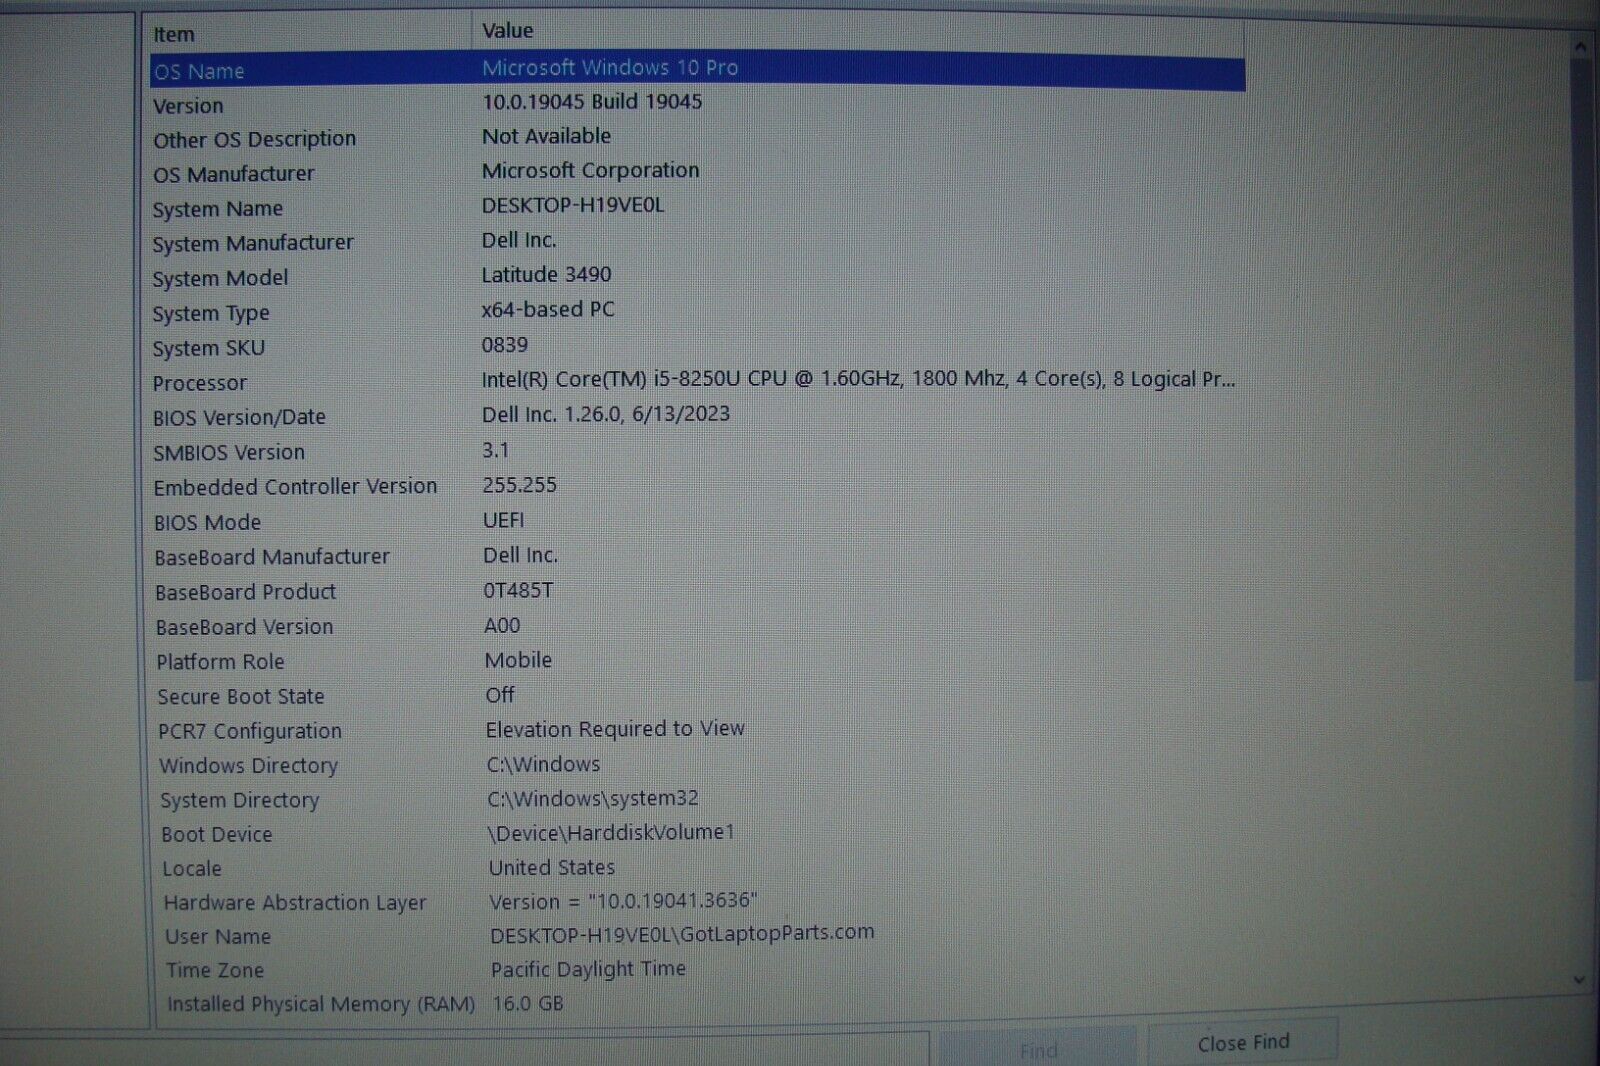Image resolution: width=1600 pixels, height=1066 pixels.
Task: Click the scroll up arrow of the list
Action: pyautogui.click(x=1580, y=46)
